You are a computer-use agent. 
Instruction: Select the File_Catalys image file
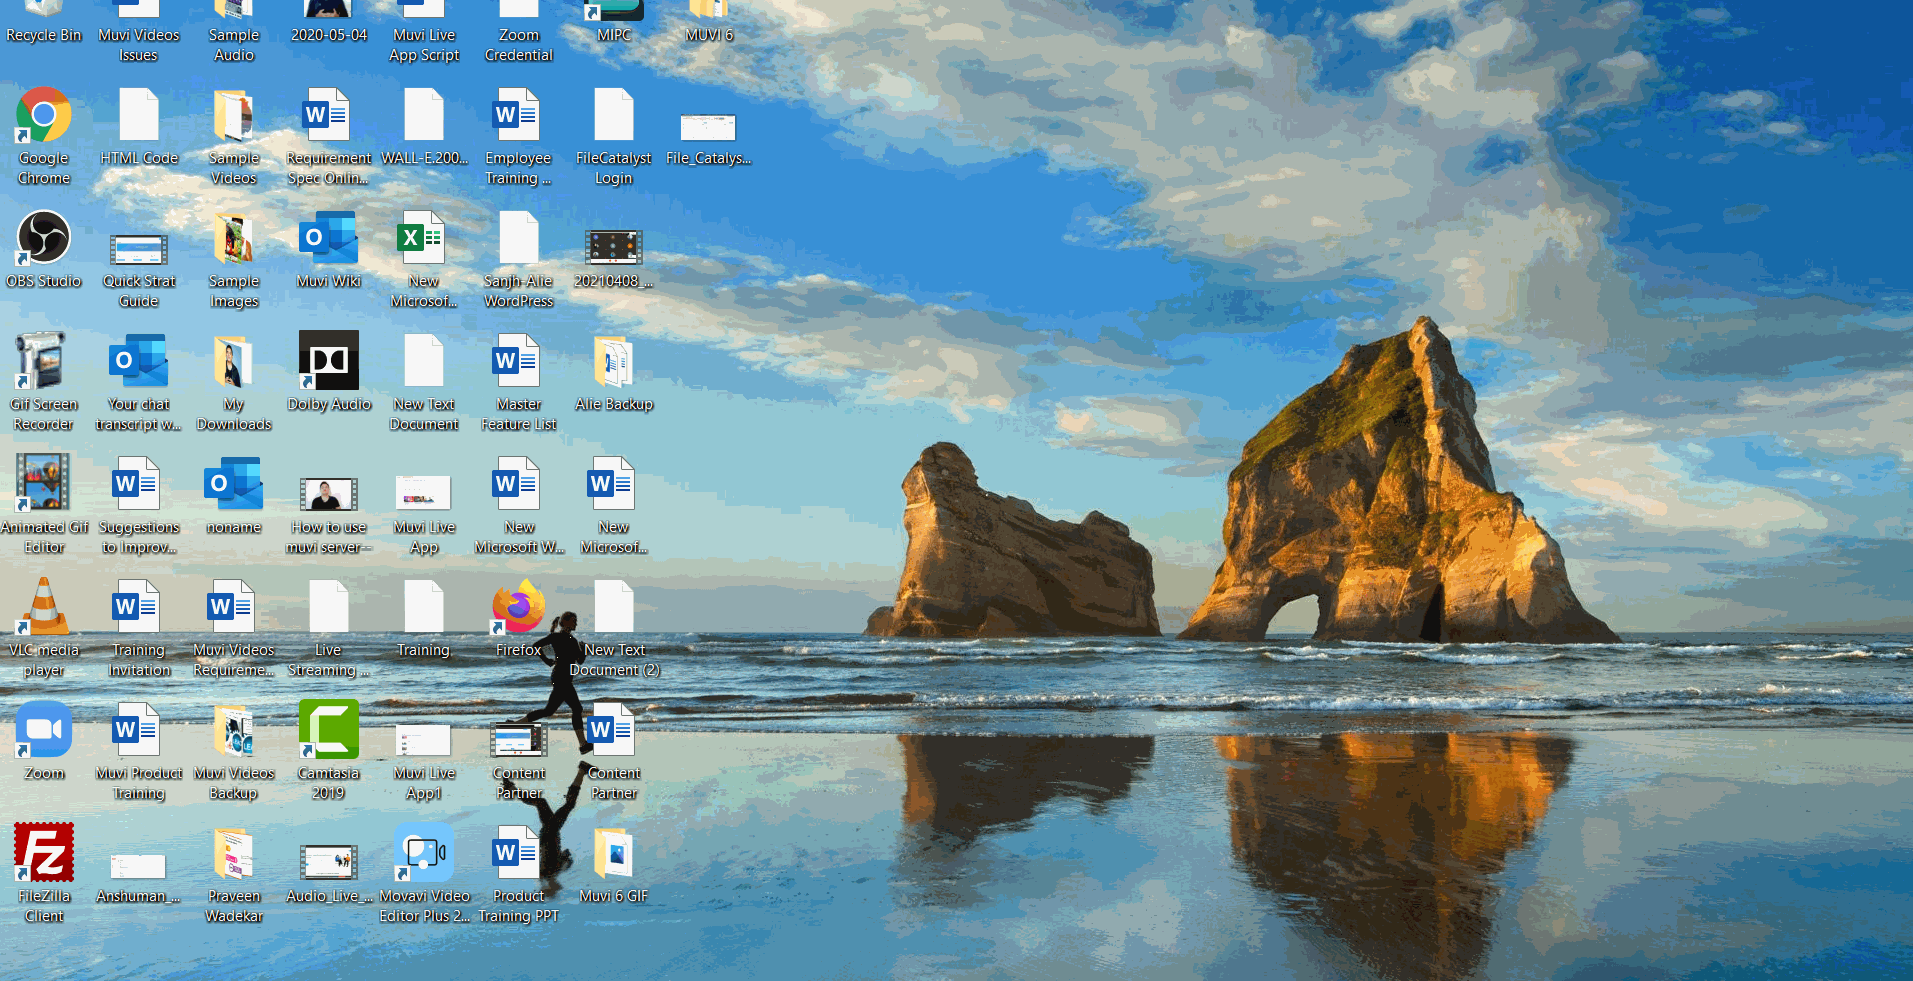[709, 139]
